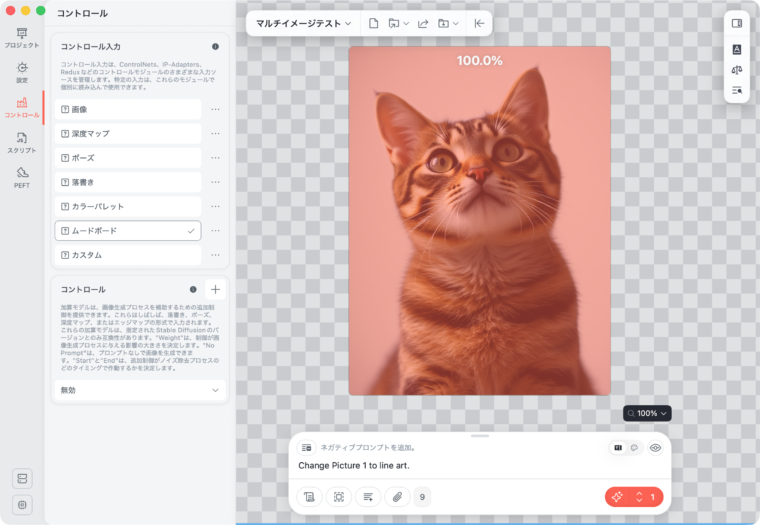The width and height of the screenshot is (760, 525).
Task: Add a new control with the plus icon
Action: (215, 289)
